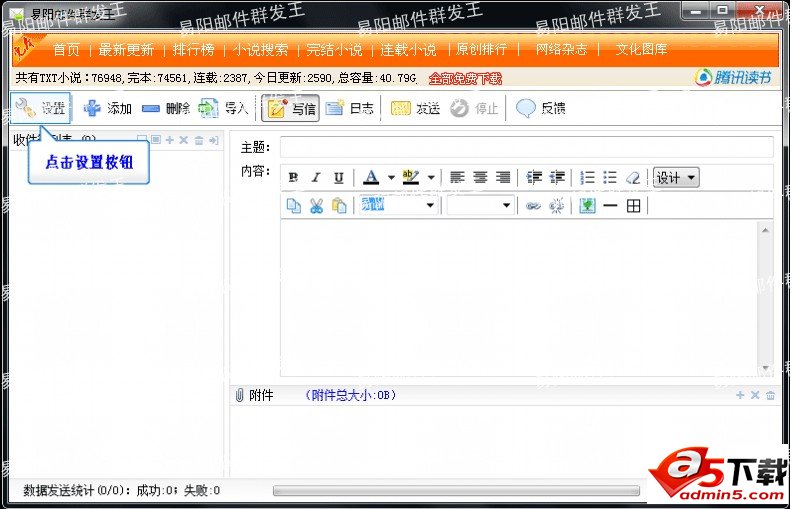Click the filled-square icon in recipient list header

156,140
